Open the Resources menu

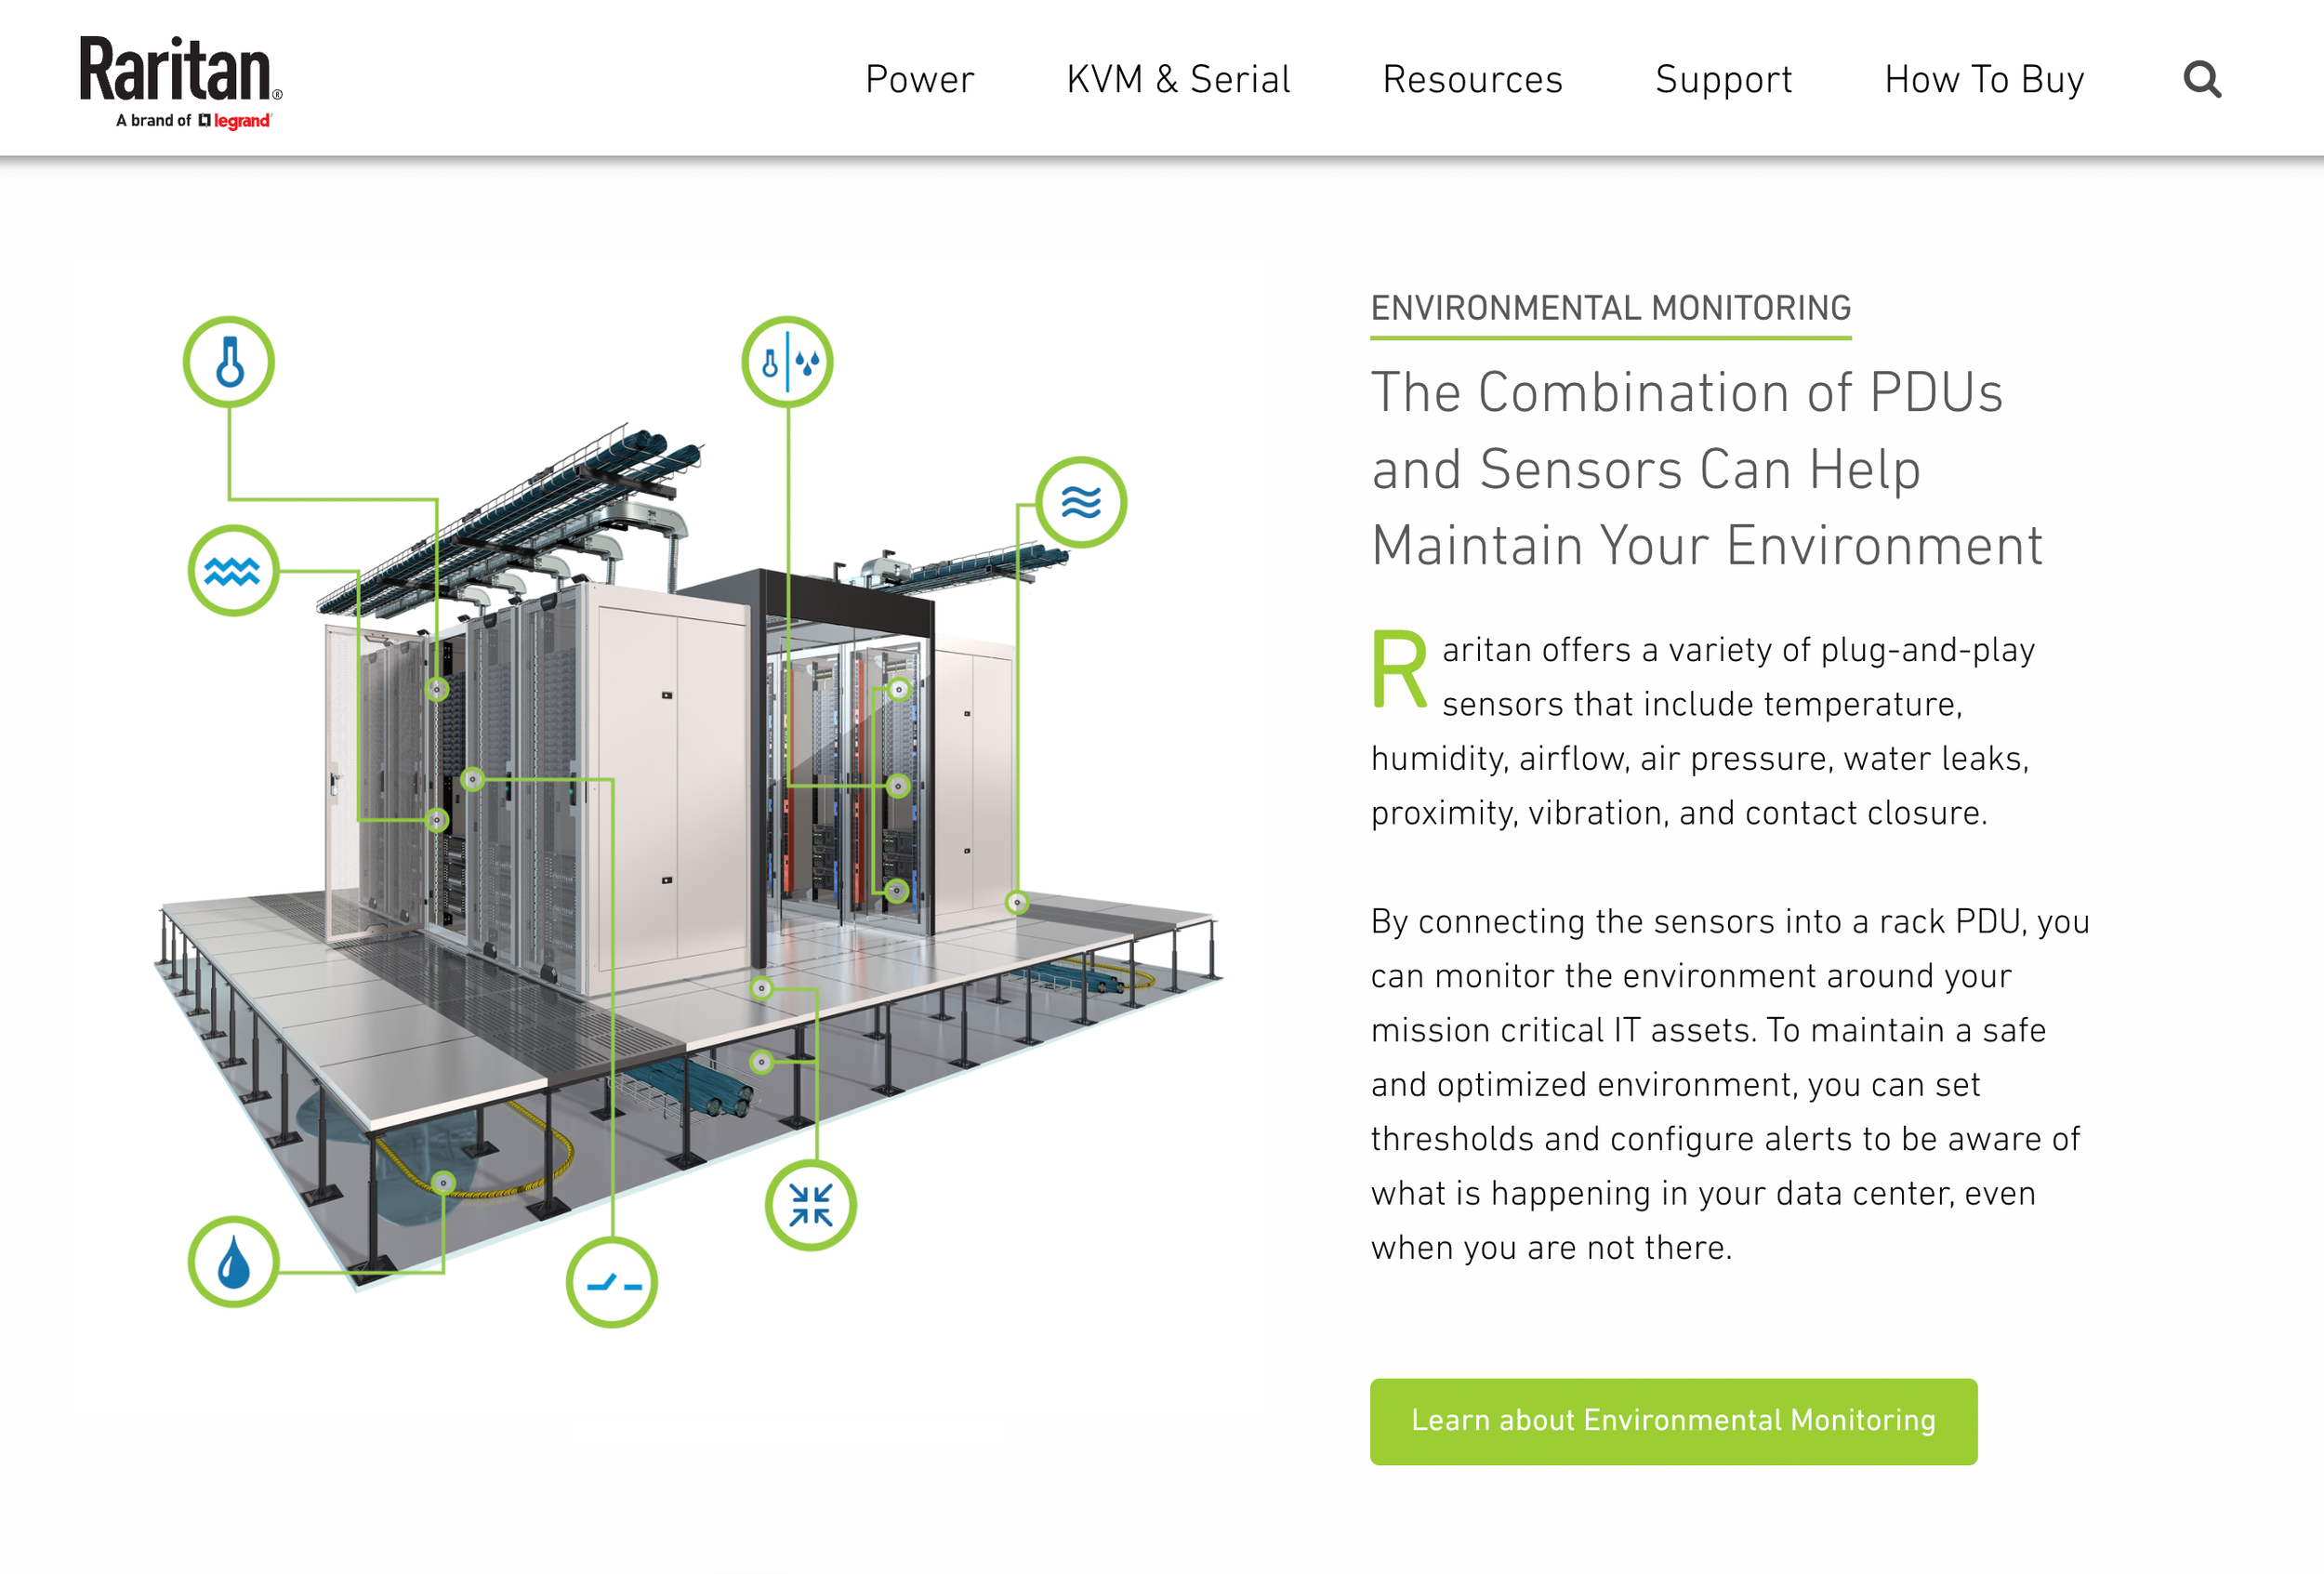pyautogui.click(x=1472, y=79)
